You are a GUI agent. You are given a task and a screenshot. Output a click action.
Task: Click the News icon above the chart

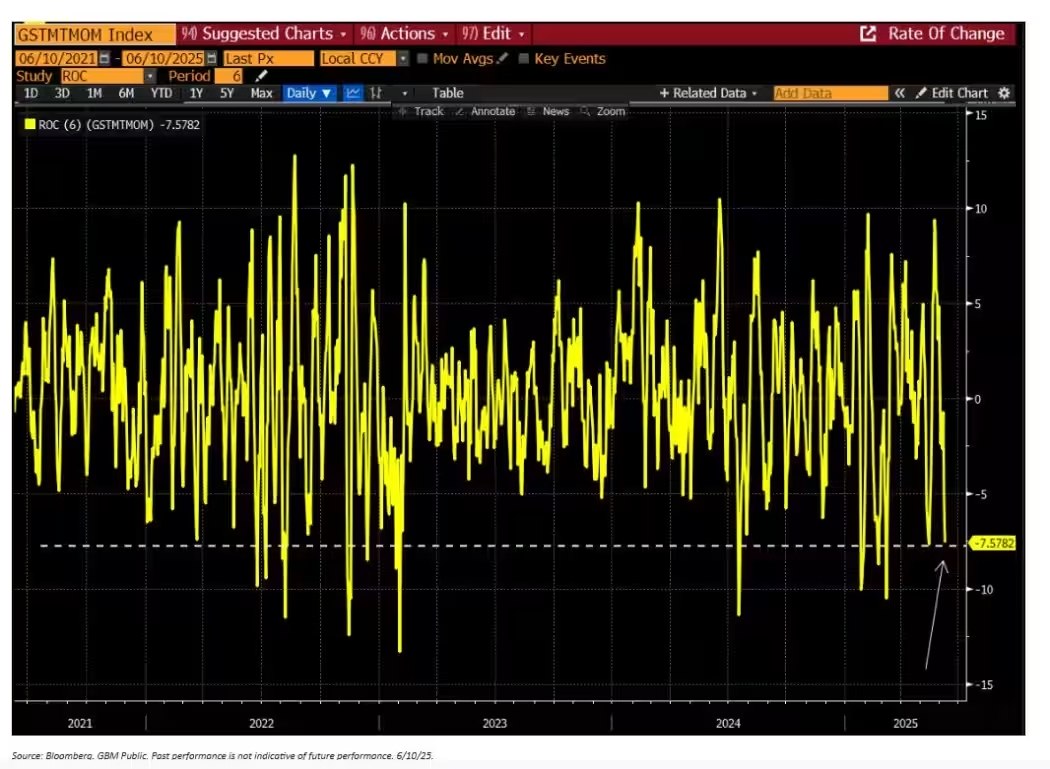(x=554, y=111)
